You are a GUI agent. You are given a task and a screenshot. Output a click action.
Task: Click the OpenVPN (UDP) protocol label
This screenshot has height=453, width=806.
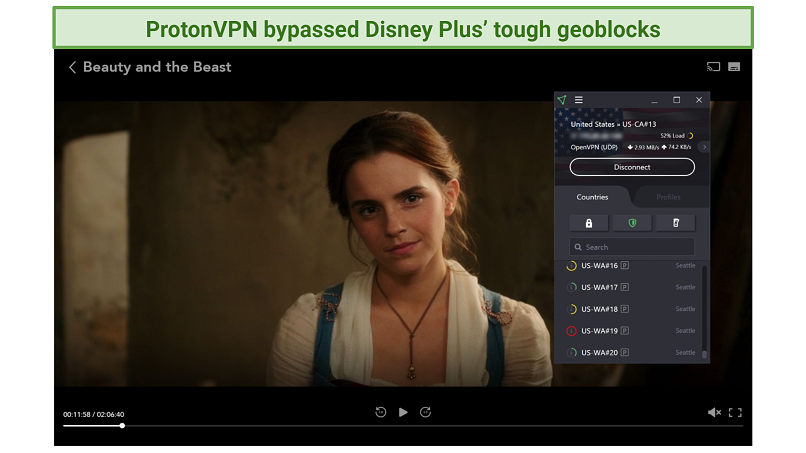(x=594, y=147)
